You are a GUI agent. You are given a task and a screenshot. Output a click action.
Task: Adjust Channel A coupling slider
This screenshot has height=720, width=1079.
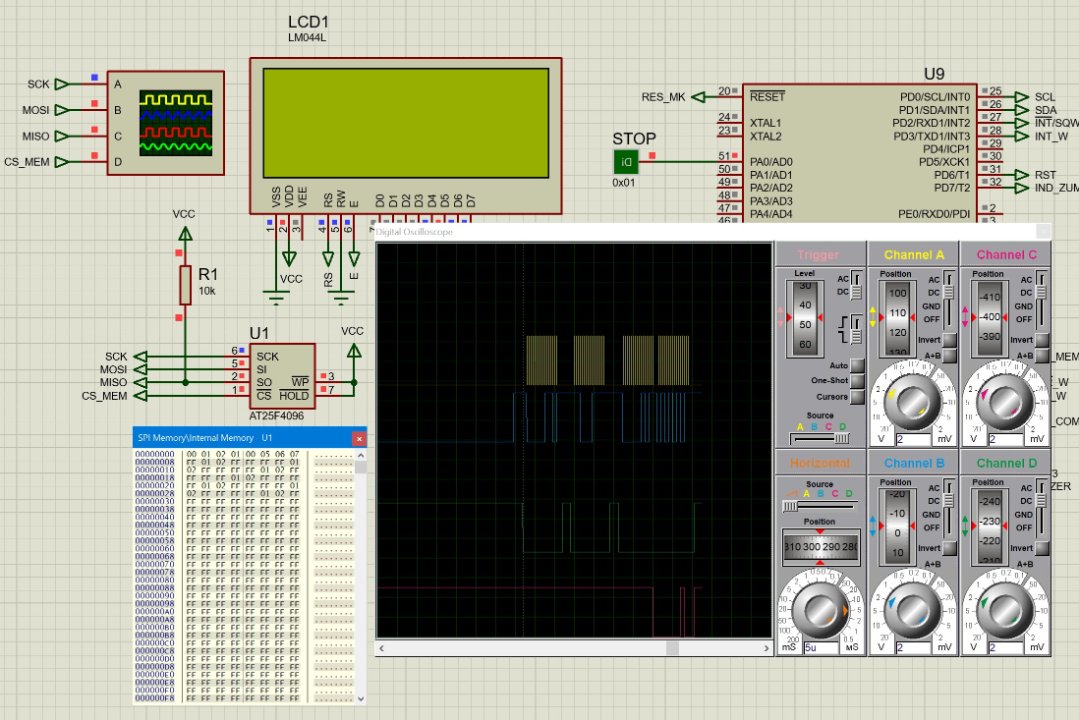(x=949, y=299)
